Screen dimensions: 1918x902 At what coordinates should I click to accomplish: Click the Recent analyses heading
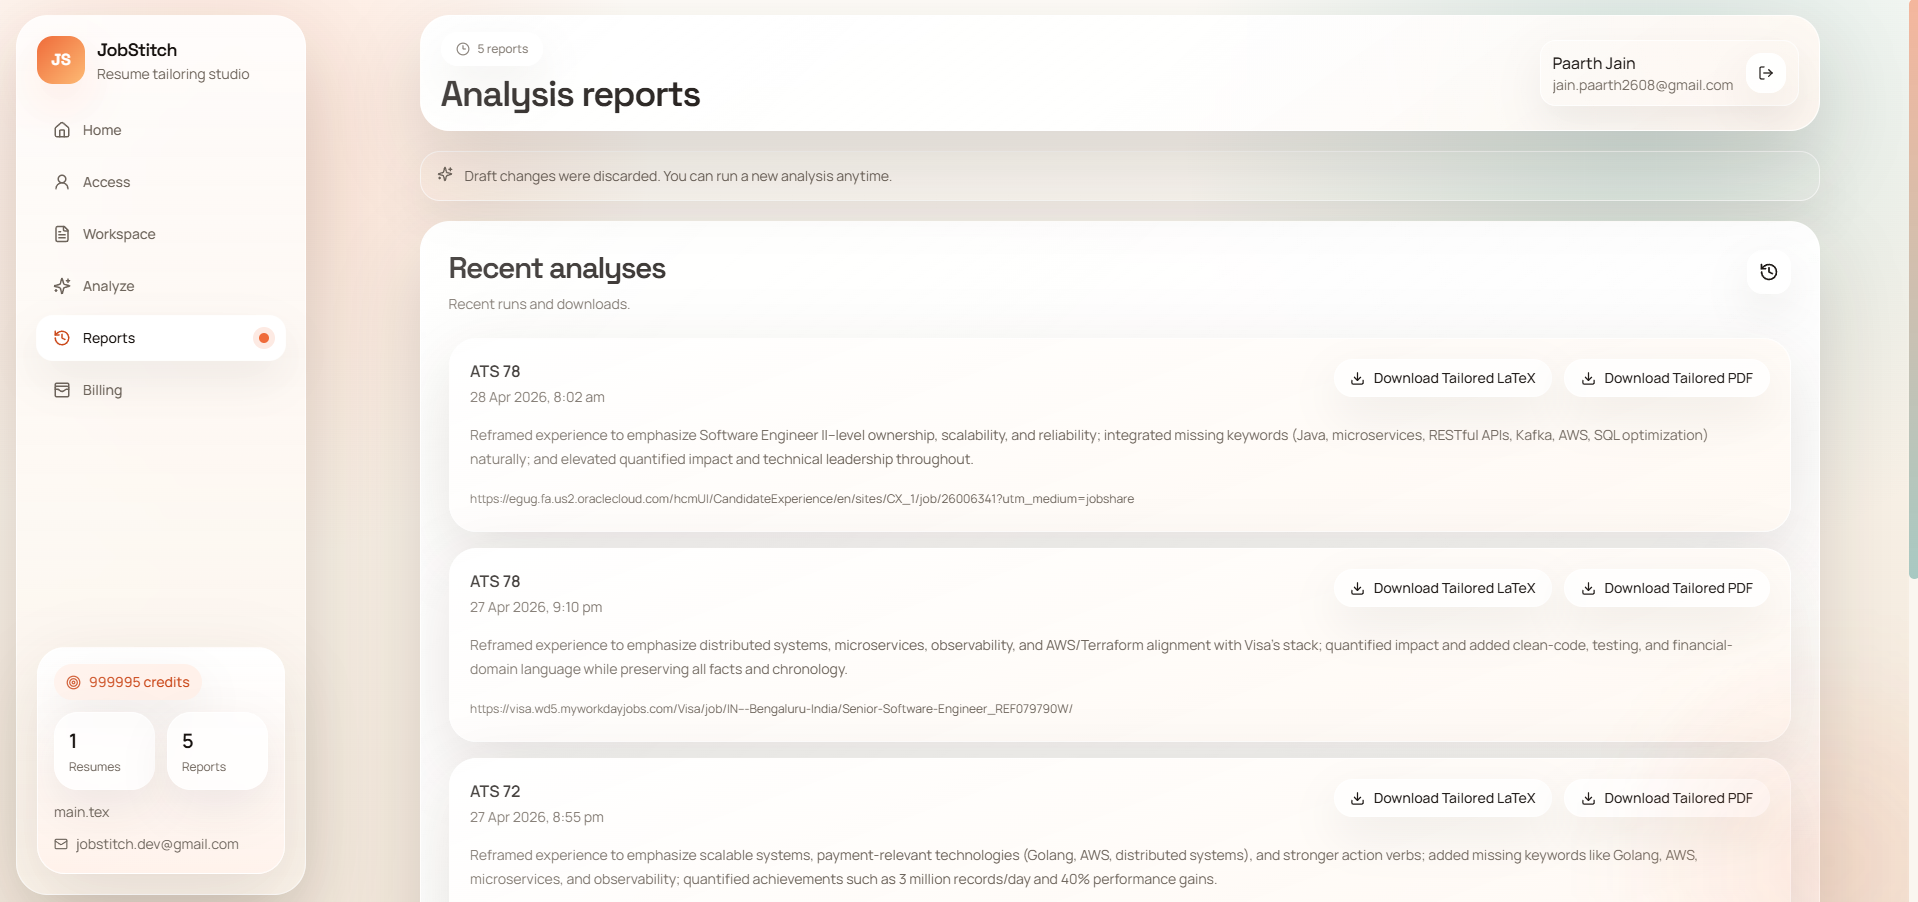[557, 268]
